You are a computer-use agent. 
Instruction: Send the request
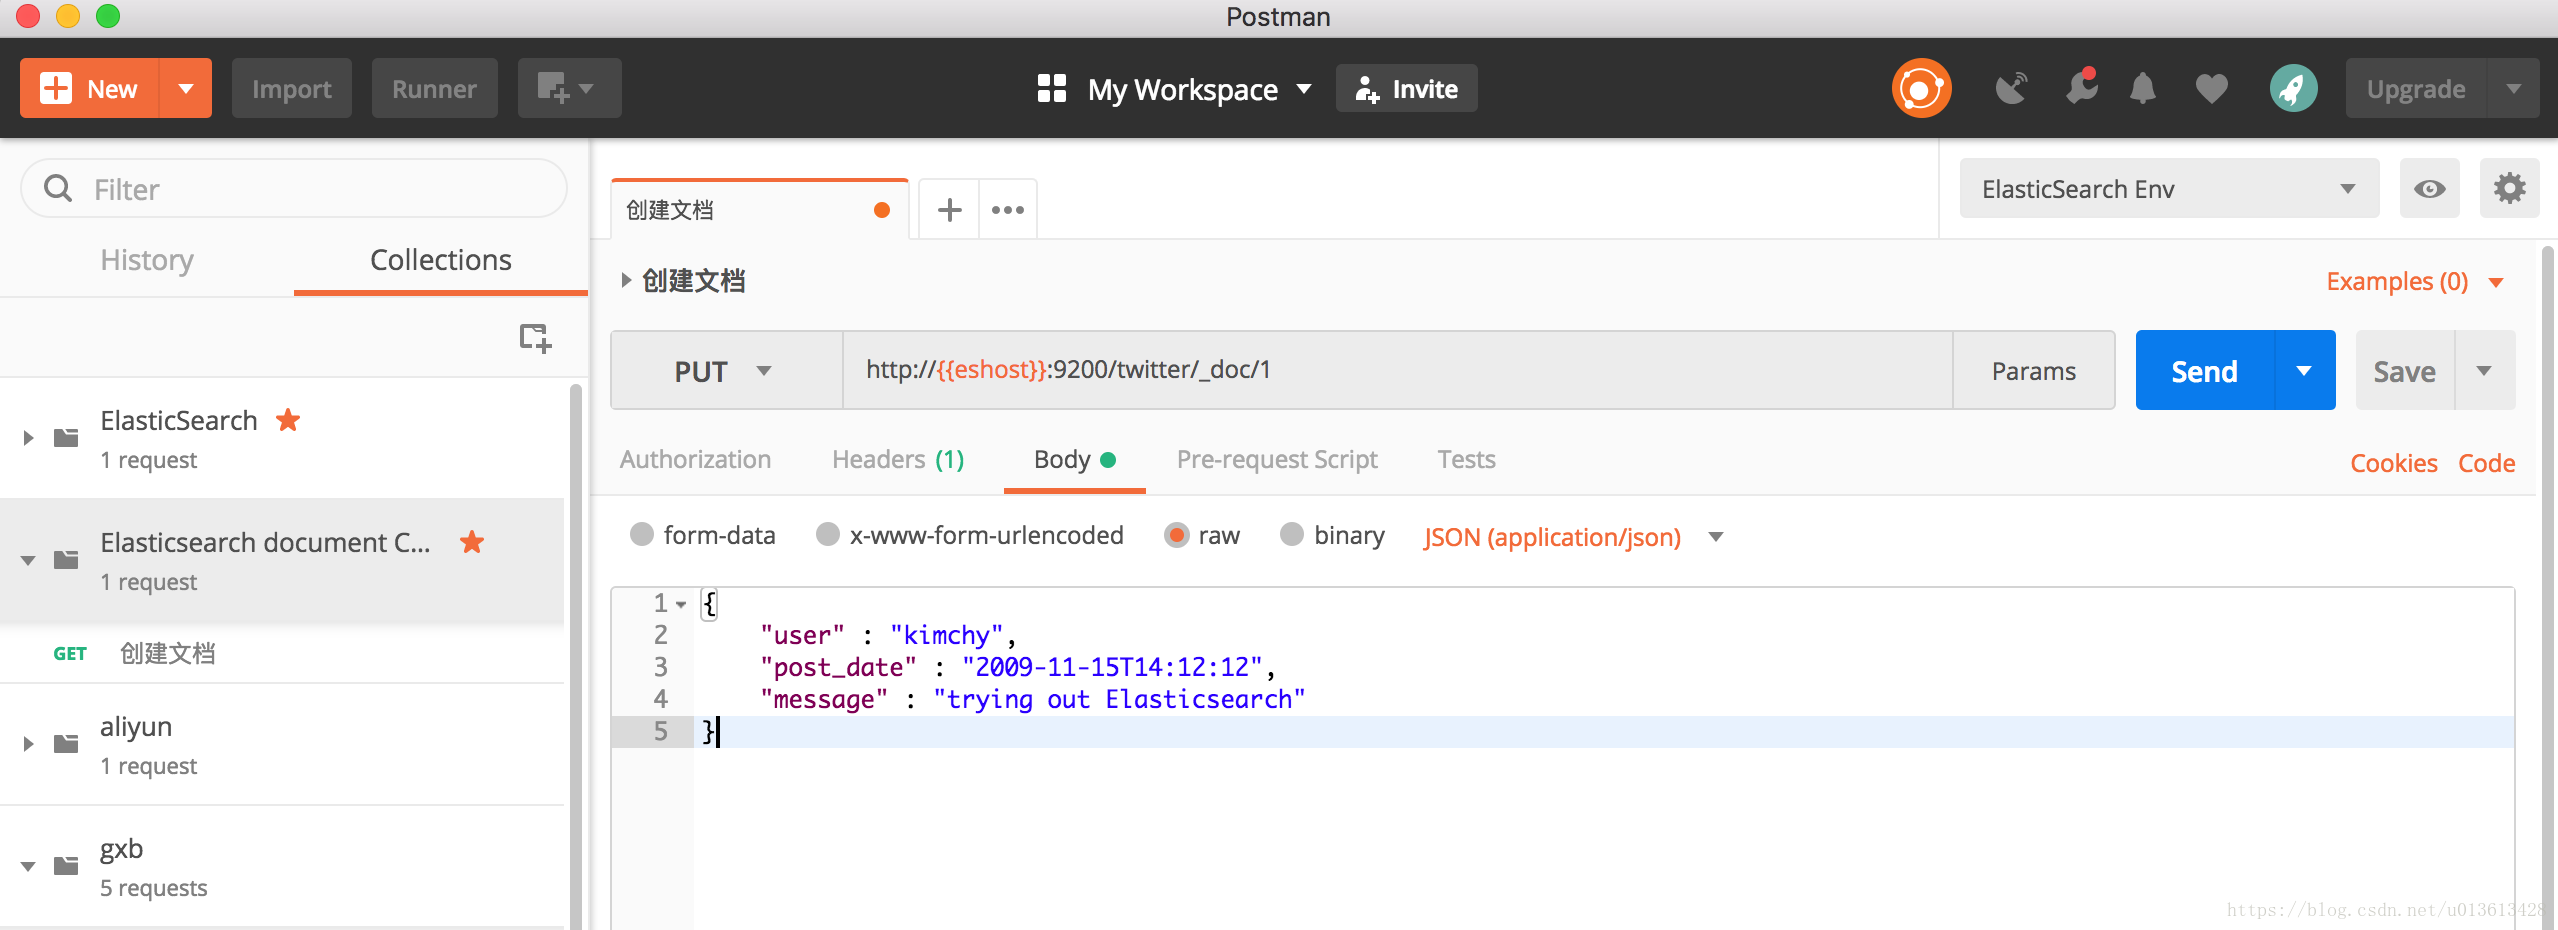(x=2204, y=371)
